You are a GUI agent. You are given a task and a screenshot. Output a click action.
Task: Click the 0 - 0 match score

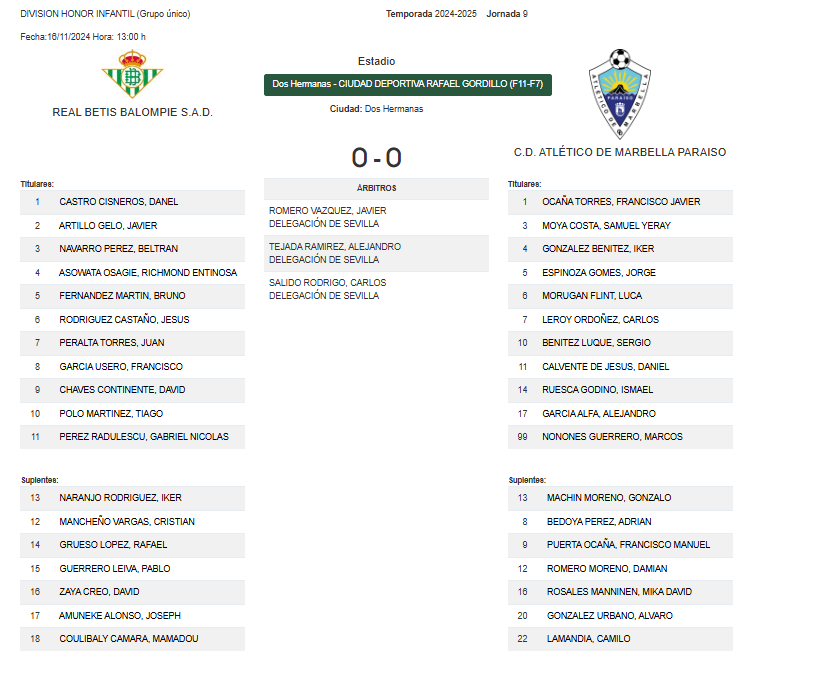[376, 158]
